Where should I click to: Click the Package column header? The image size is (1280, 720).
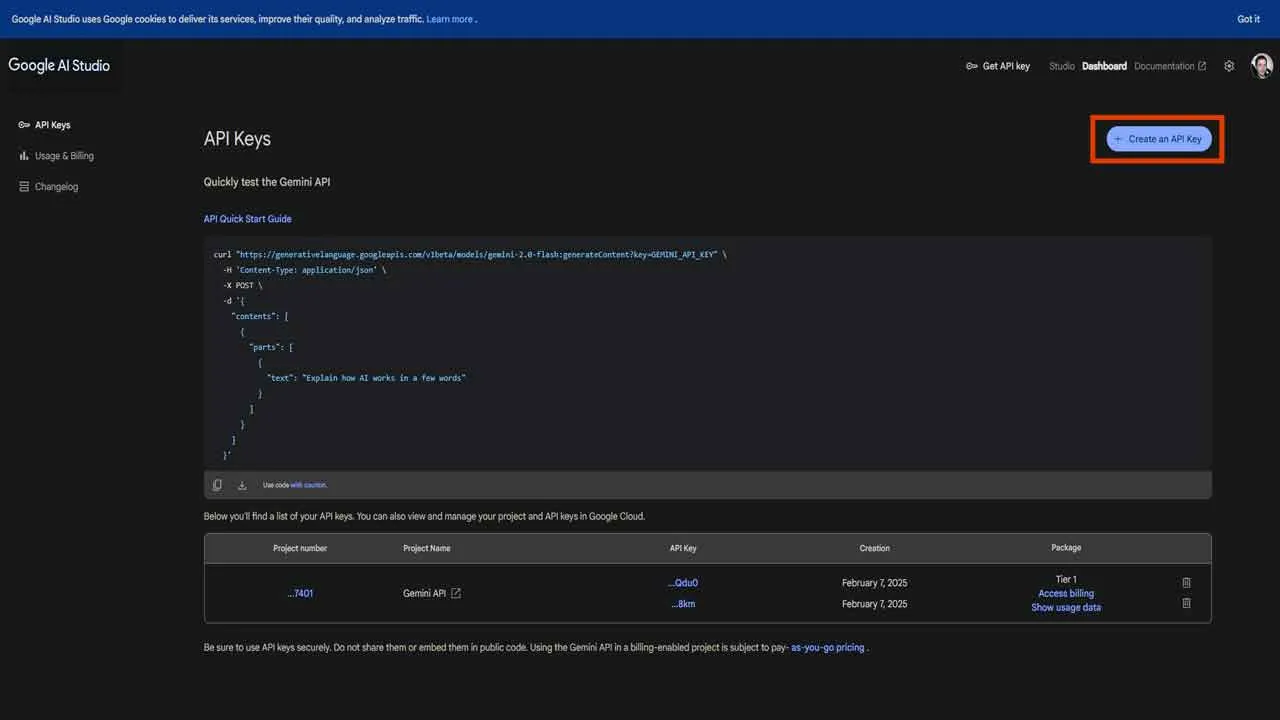coord(1066,548)
